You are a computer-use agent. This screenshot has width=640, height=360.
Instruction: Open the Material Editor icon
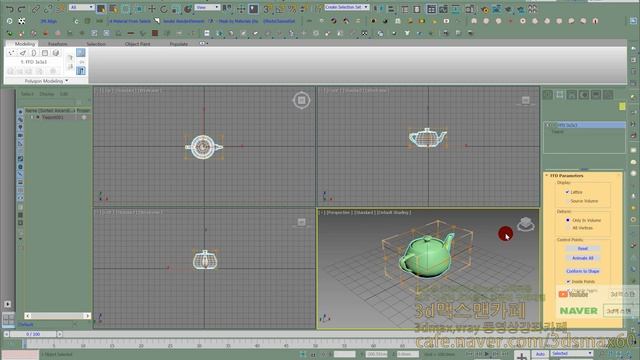[x=470, y=9]
